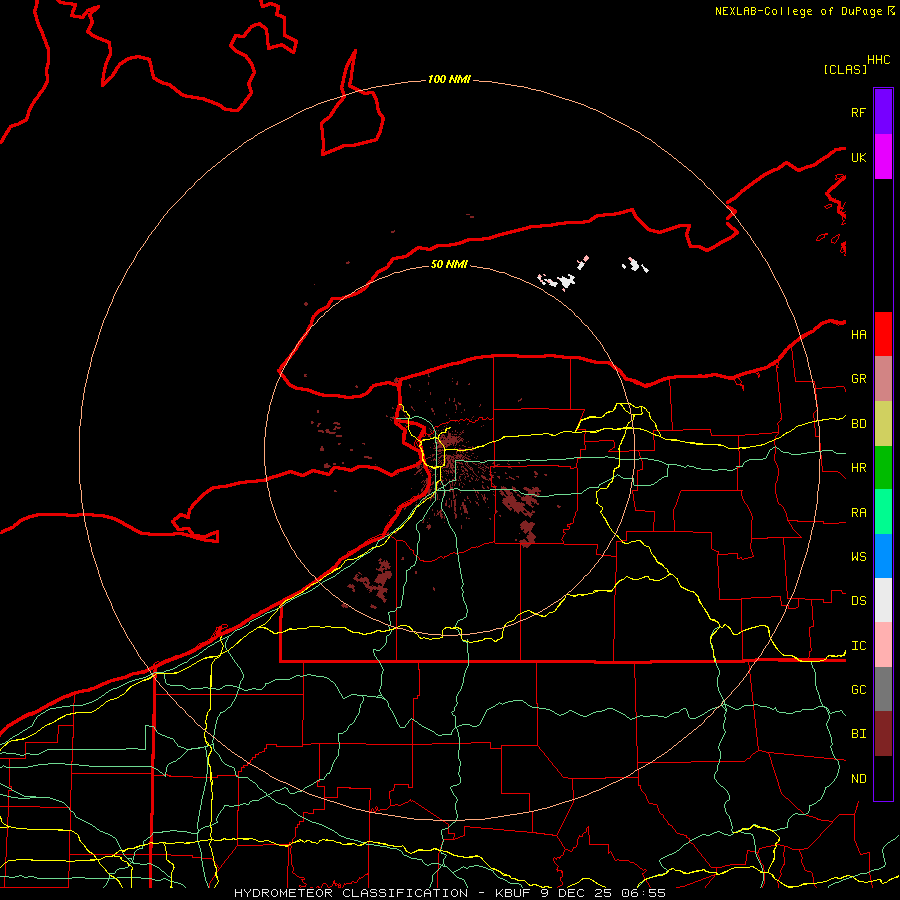This screenshot has height=900, width=900.
Task: Click the GR legend label
Action: coord(858,379)
